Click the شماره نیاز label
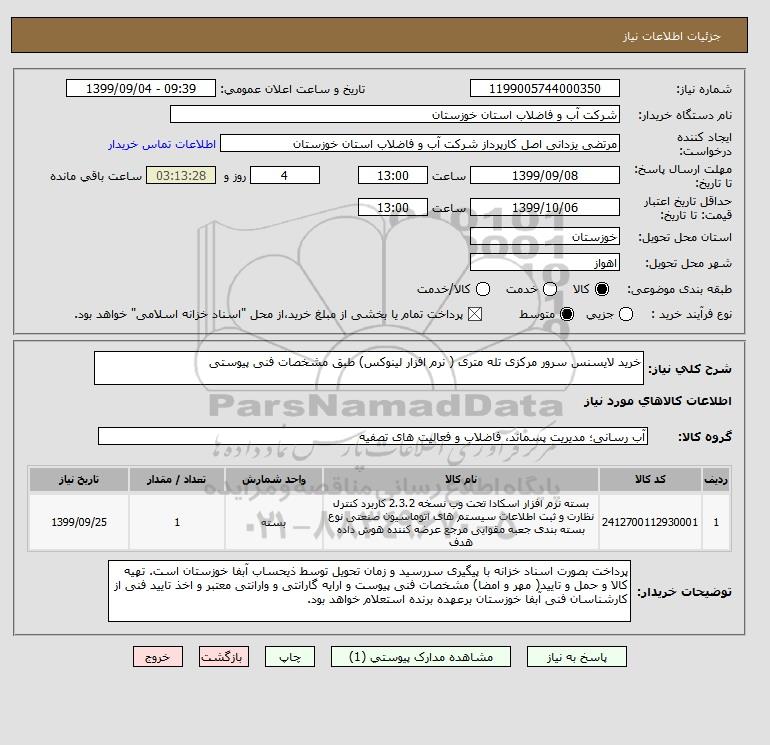 pyautogui.click(x=704, y=89)
